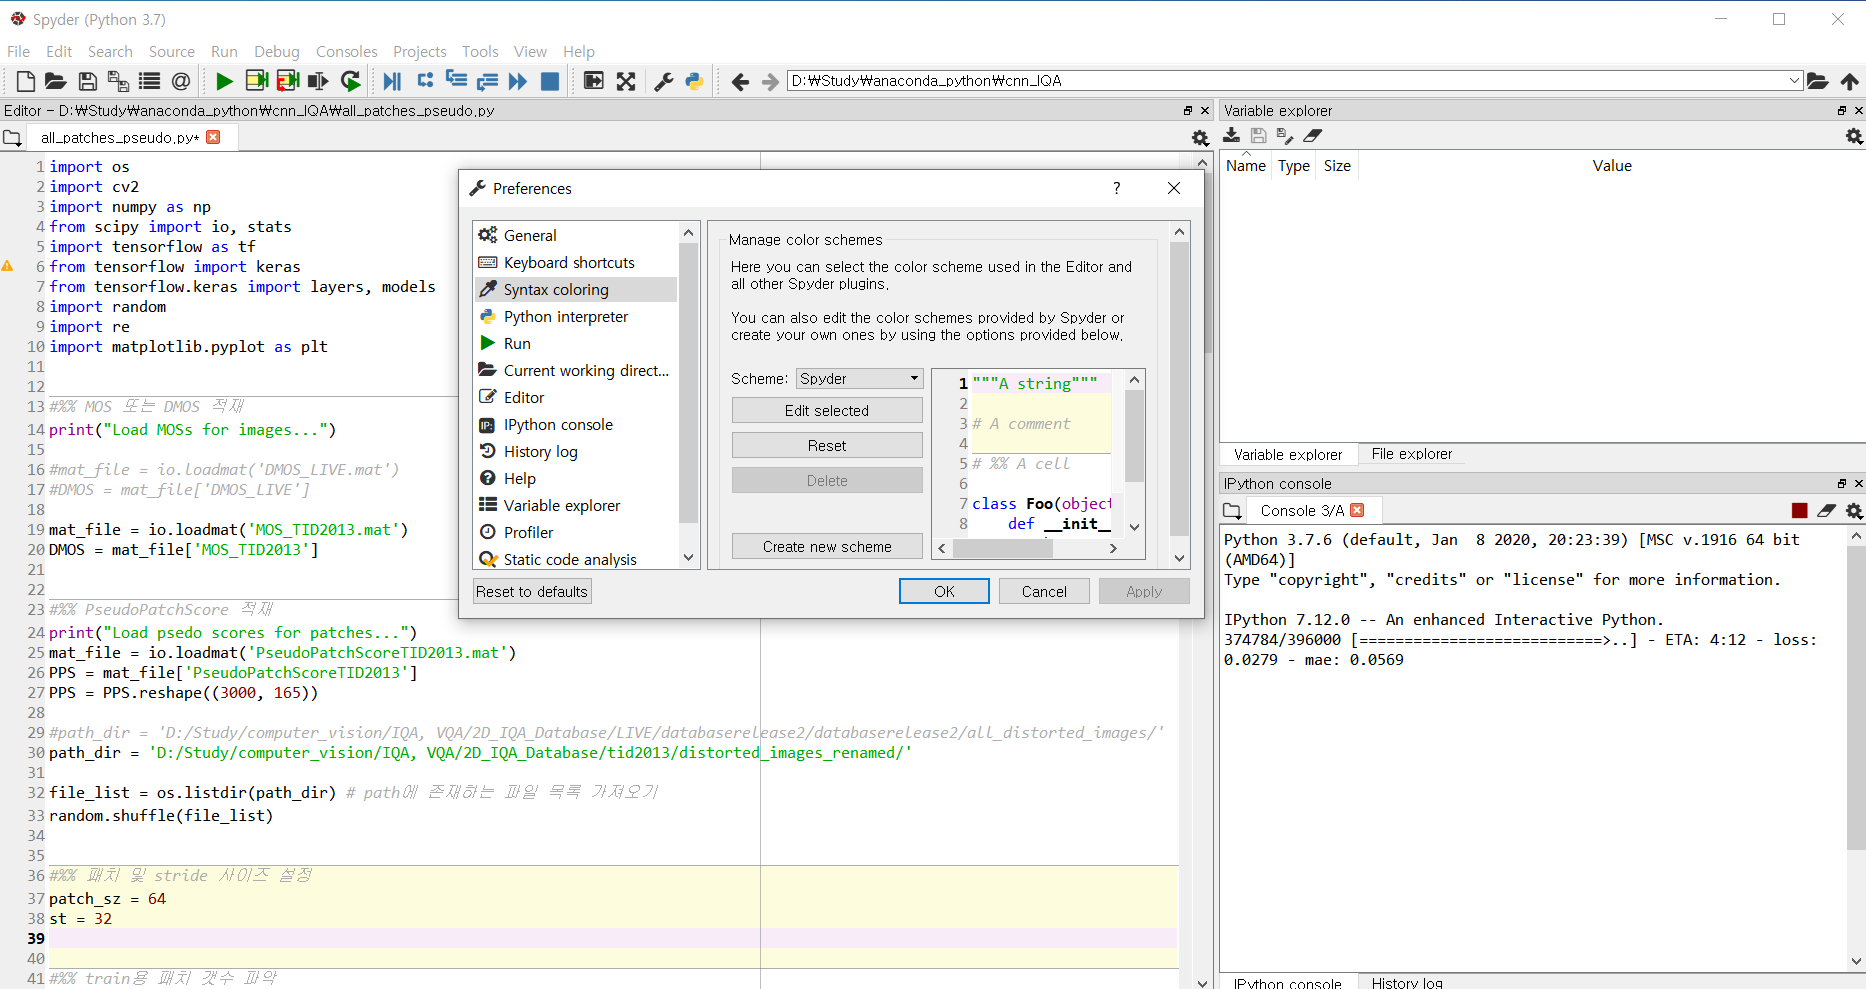
Task: Select Python interpreter in Preferences list
Action: click(575, 317)
